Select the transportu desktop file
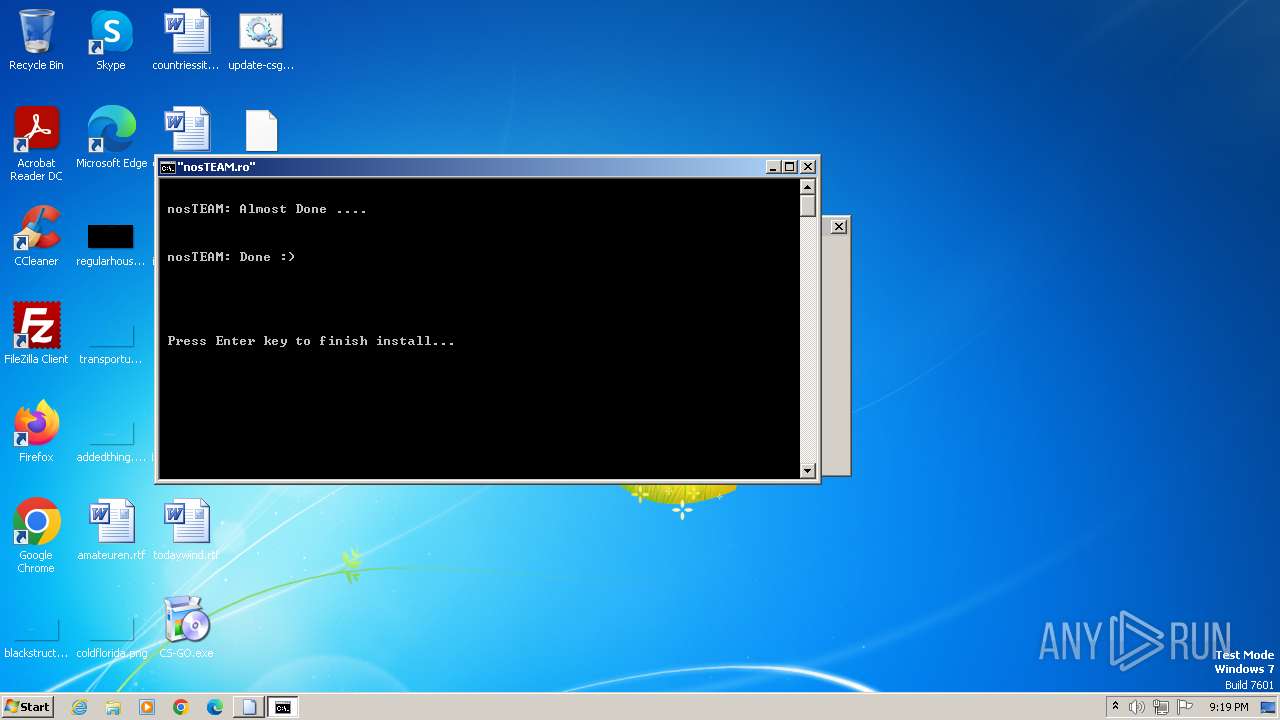 tap(111, 342)
